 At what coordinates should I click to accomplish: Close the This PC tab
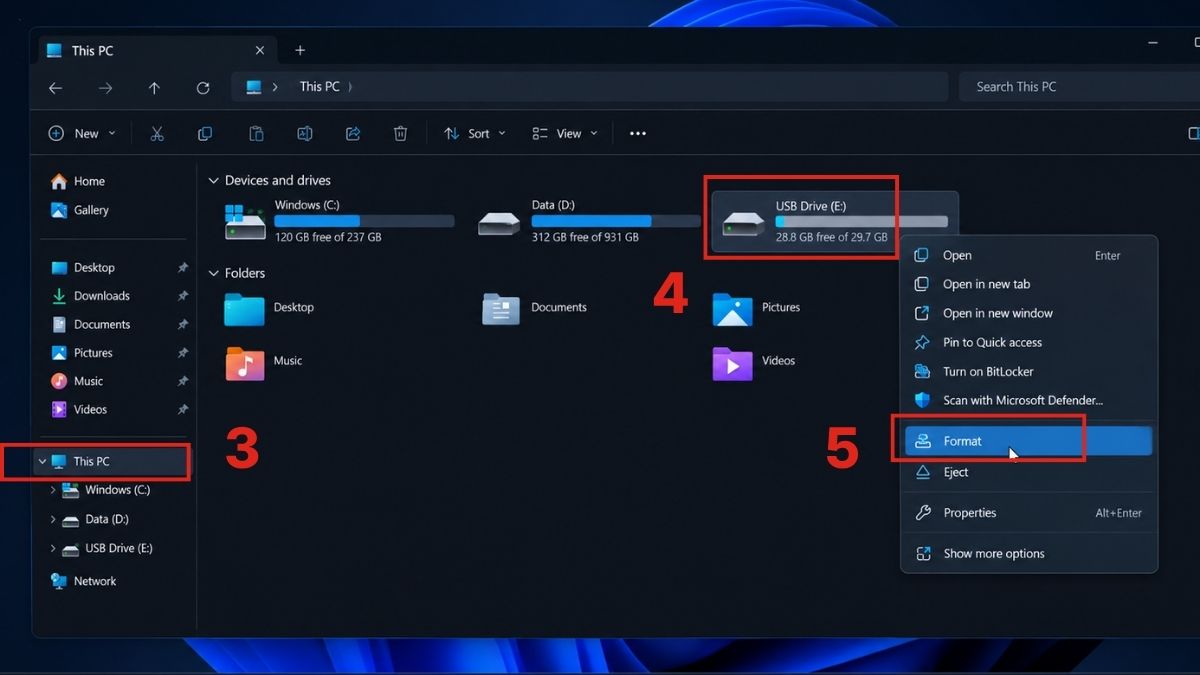tap(260, 50)
